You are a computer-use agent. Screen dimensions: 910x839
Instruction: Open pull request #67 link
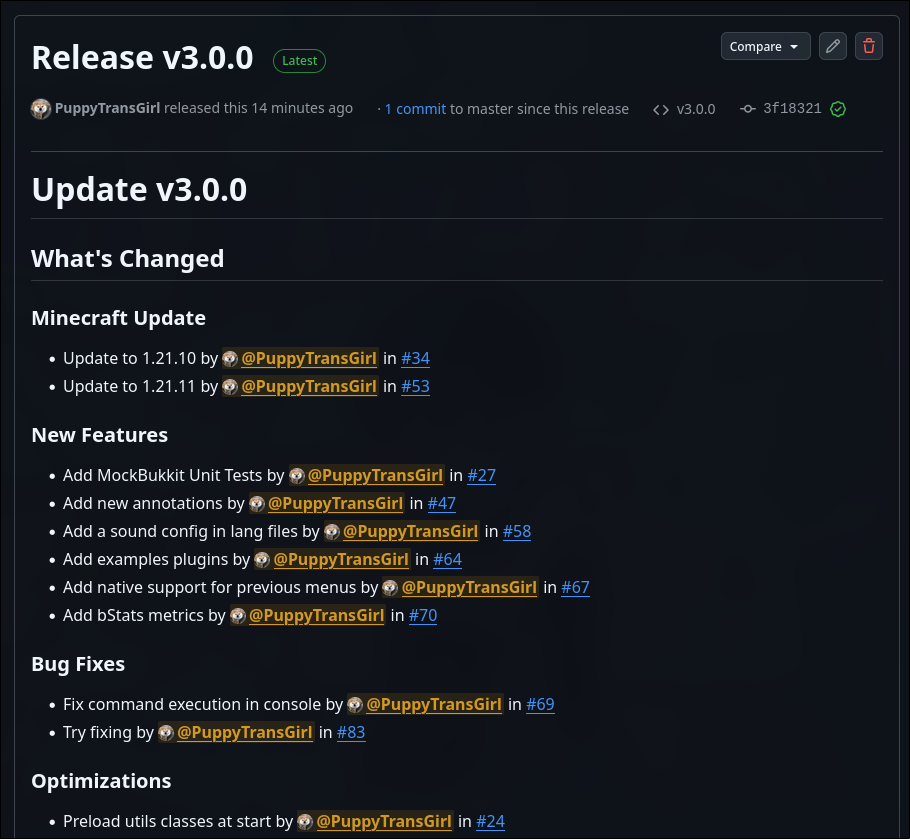pos(575,587)
